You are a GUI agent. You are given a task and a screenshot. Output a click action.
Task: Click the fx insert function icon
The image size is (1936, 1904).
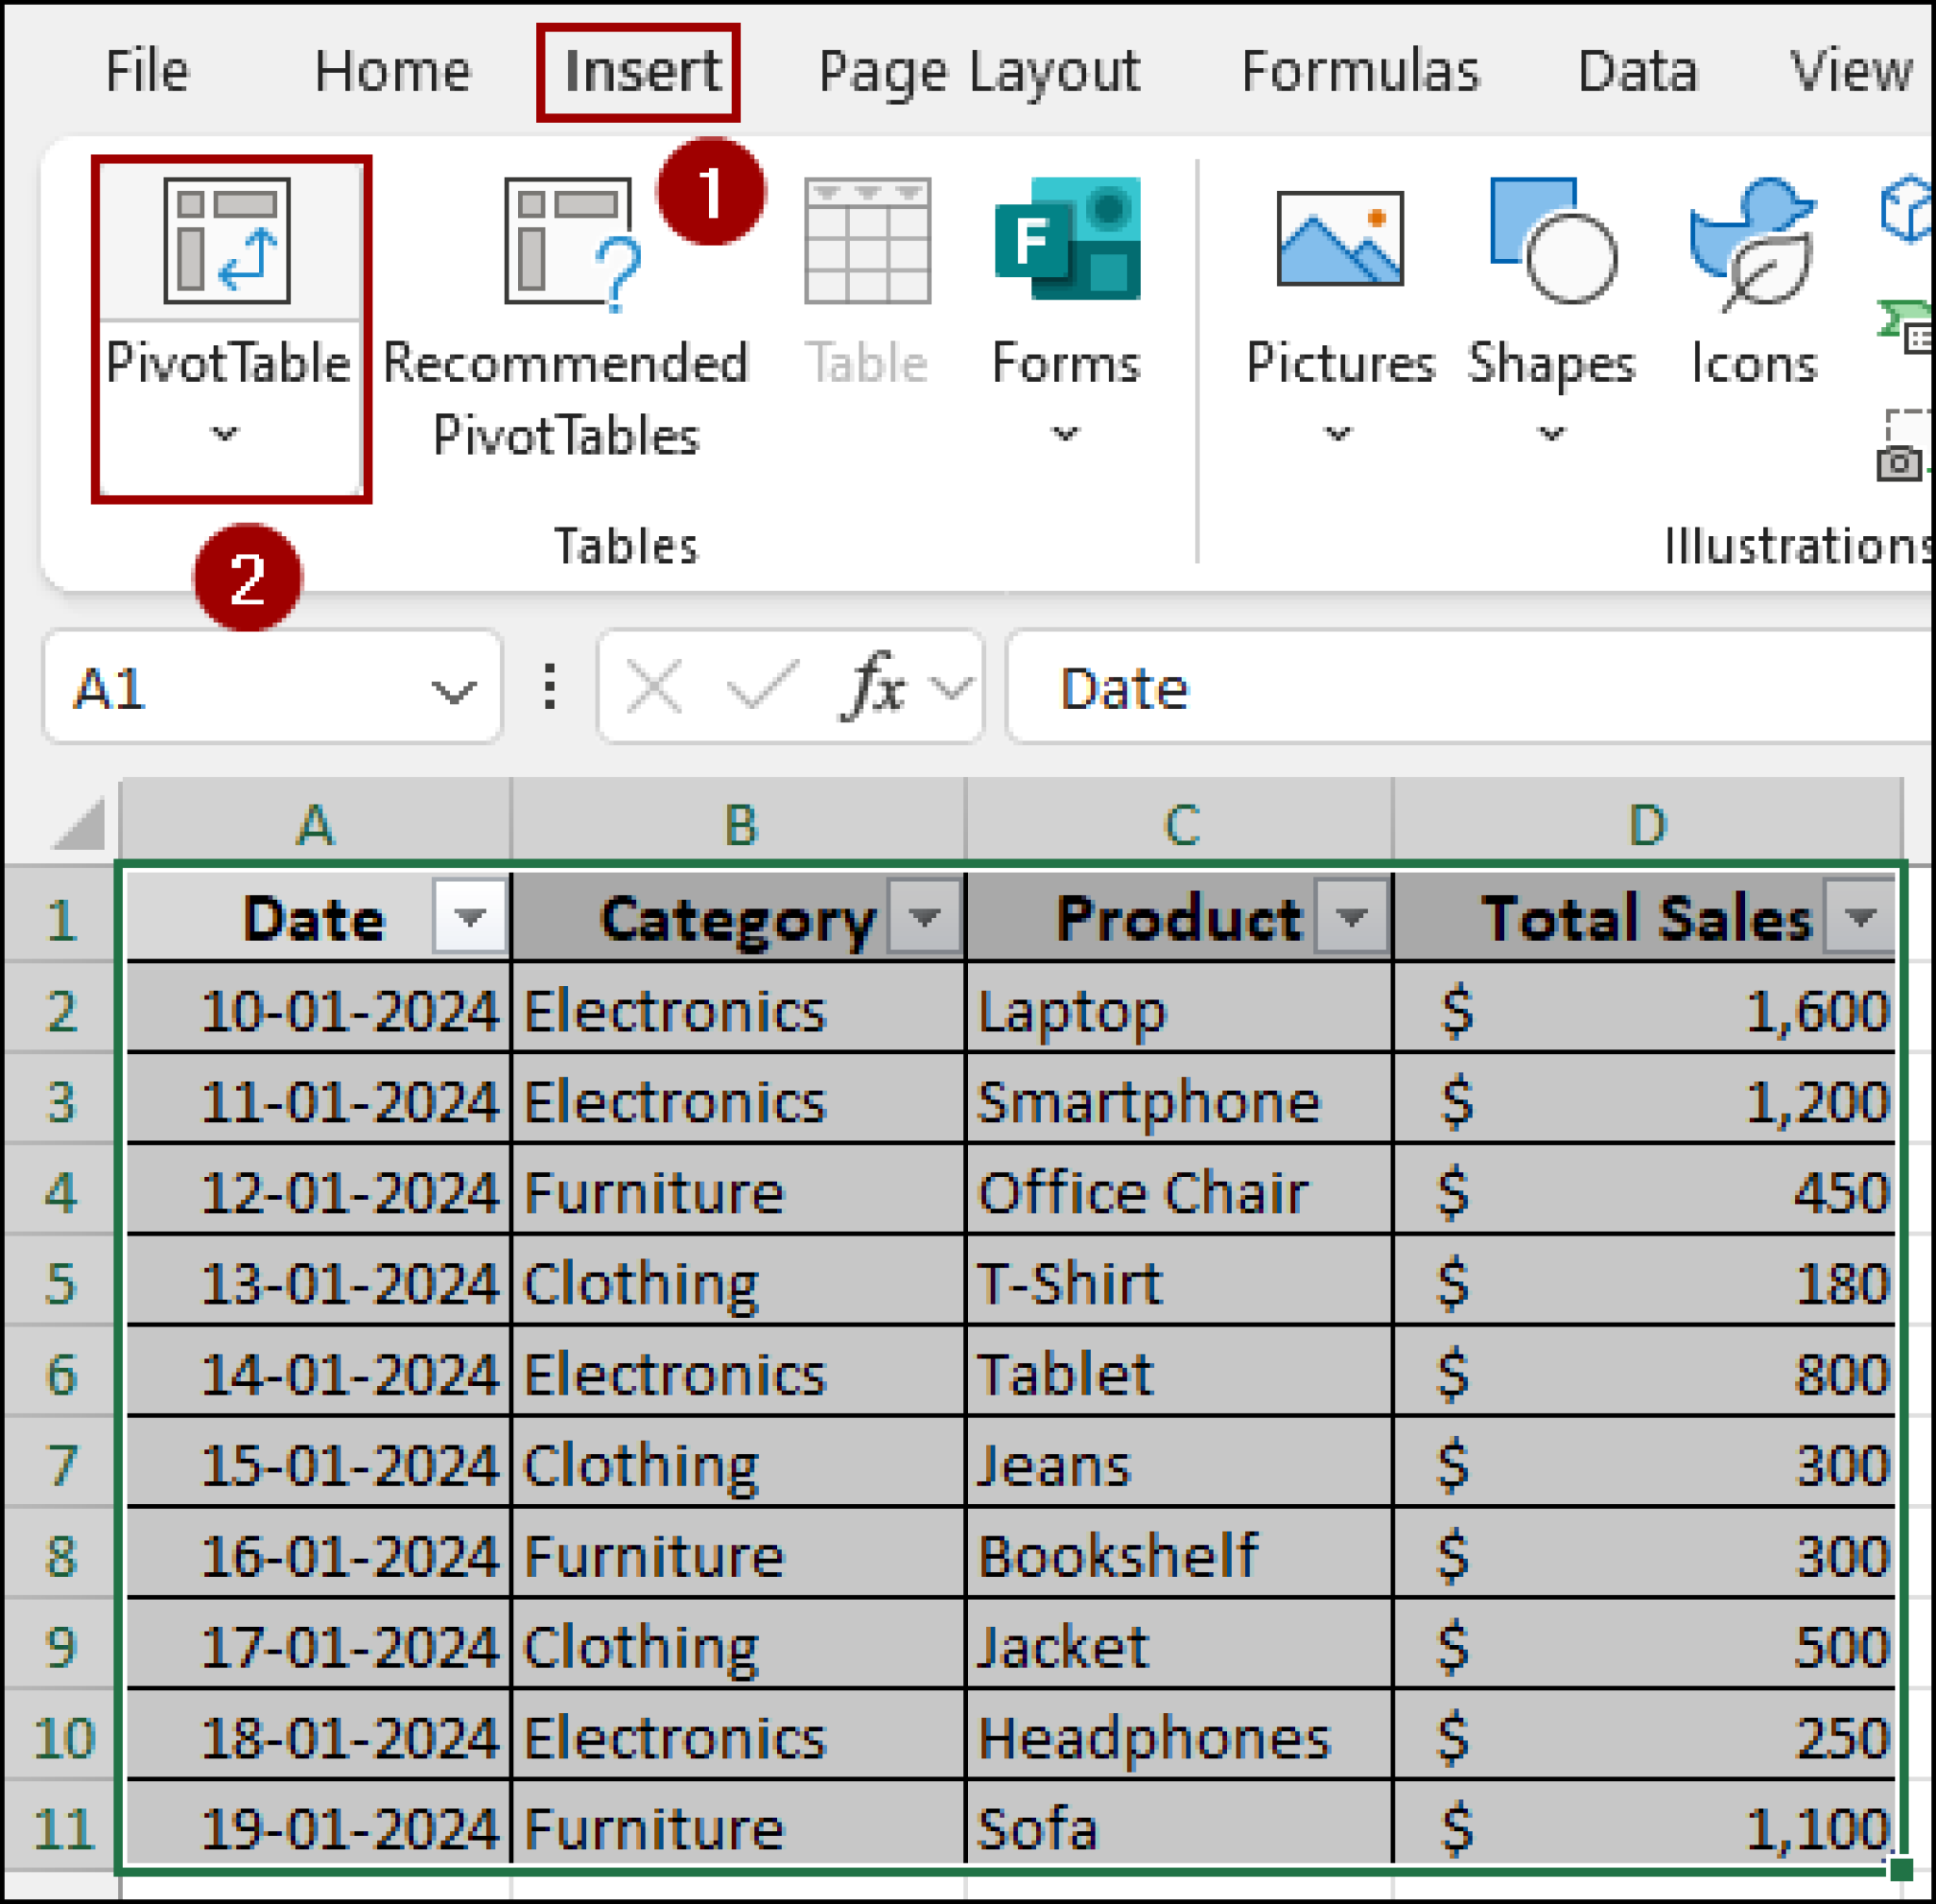[875, 687]
